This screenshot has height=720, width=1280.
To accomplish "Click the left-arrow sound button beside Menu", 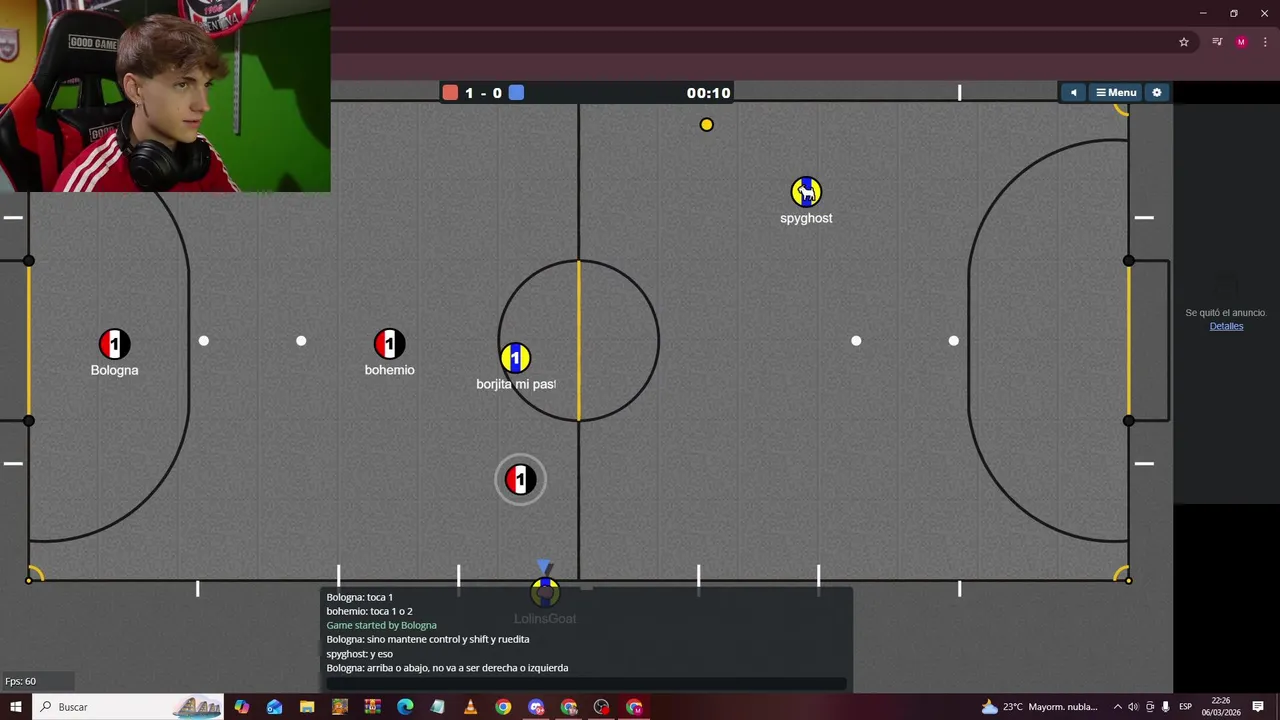I will click(1073, 93).
